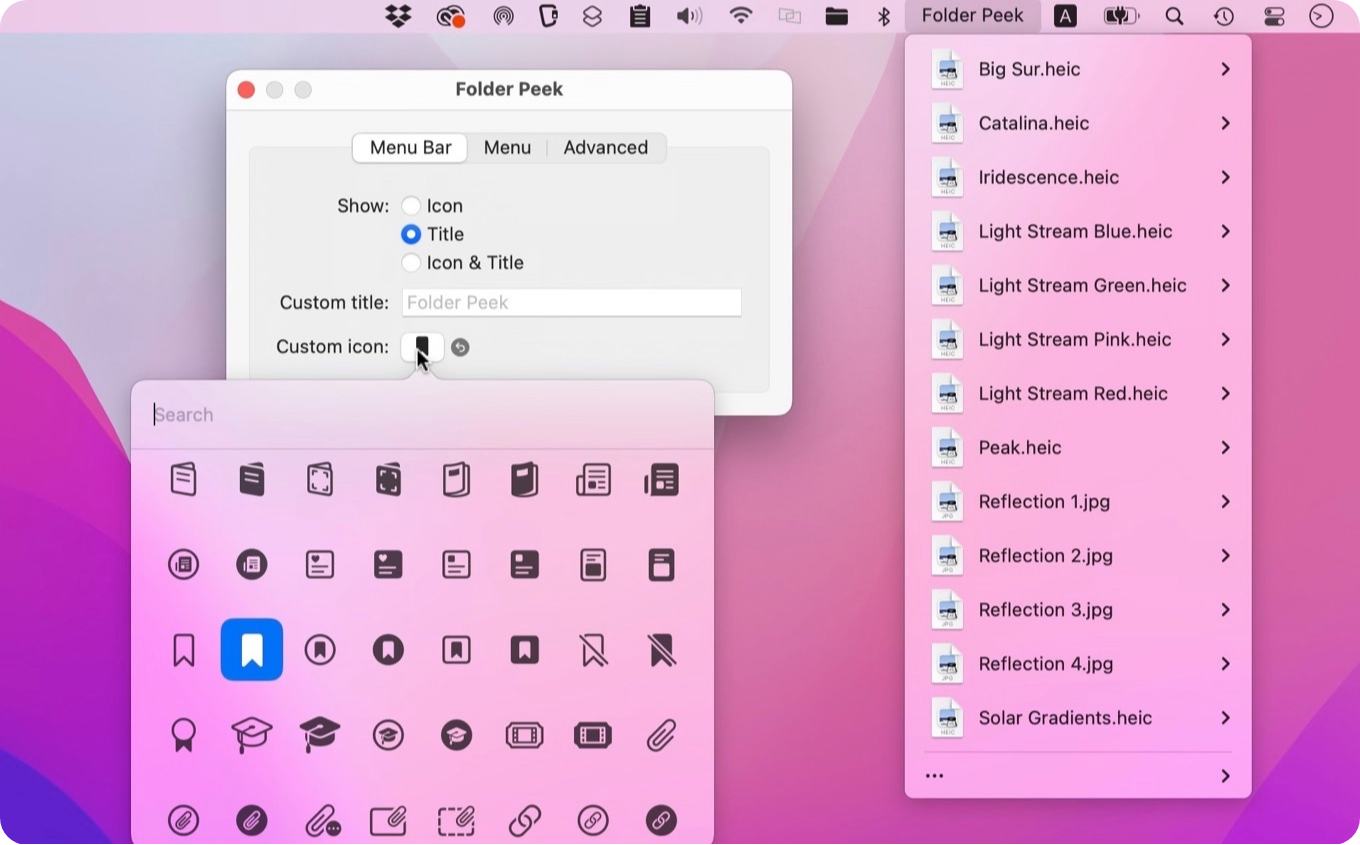Choose the filled film ticket icon
This screenshot has width=1360, height=845.
tap(593, 737)
